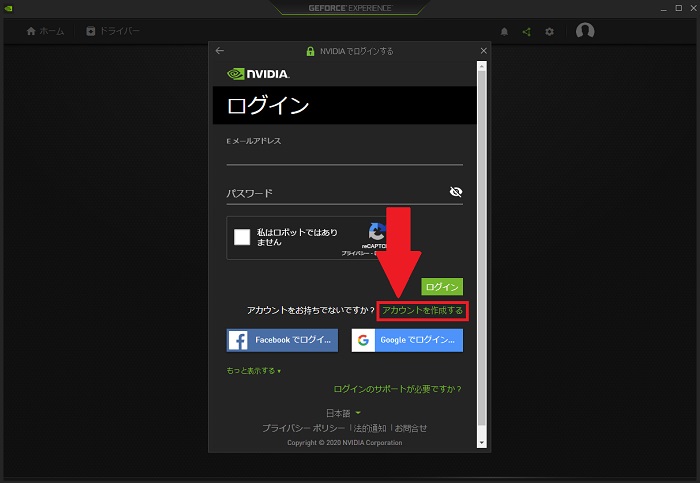Click the green ログイン button
This screenshot has height=483, width=700.
pos(442,287)
